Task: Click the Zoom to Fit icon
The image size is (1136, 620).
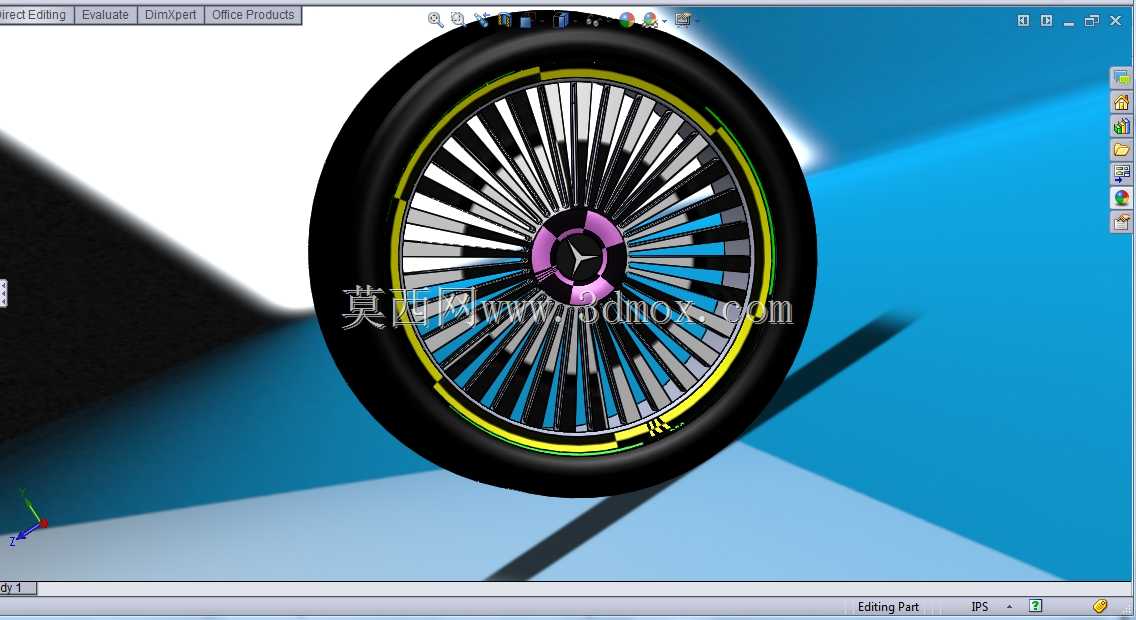Action: [x=435, y=20]
